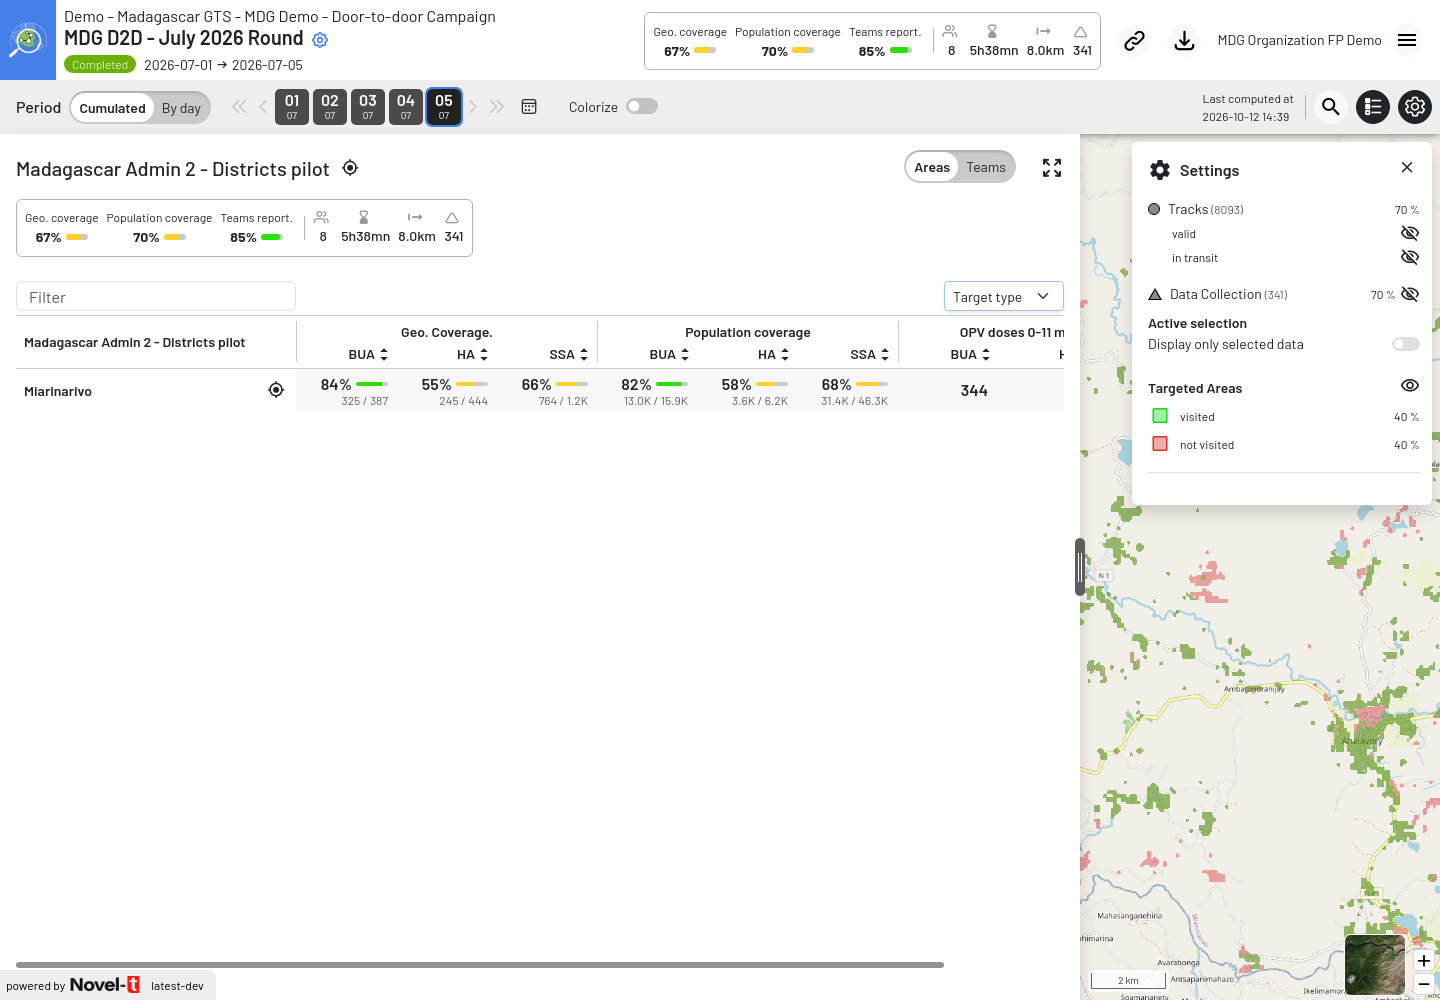Image resolution: width=1440 pixels, height=1000 pixels.
Task: Zoom out on the map
Action: pyautogui.click(x=1424, y=984)
